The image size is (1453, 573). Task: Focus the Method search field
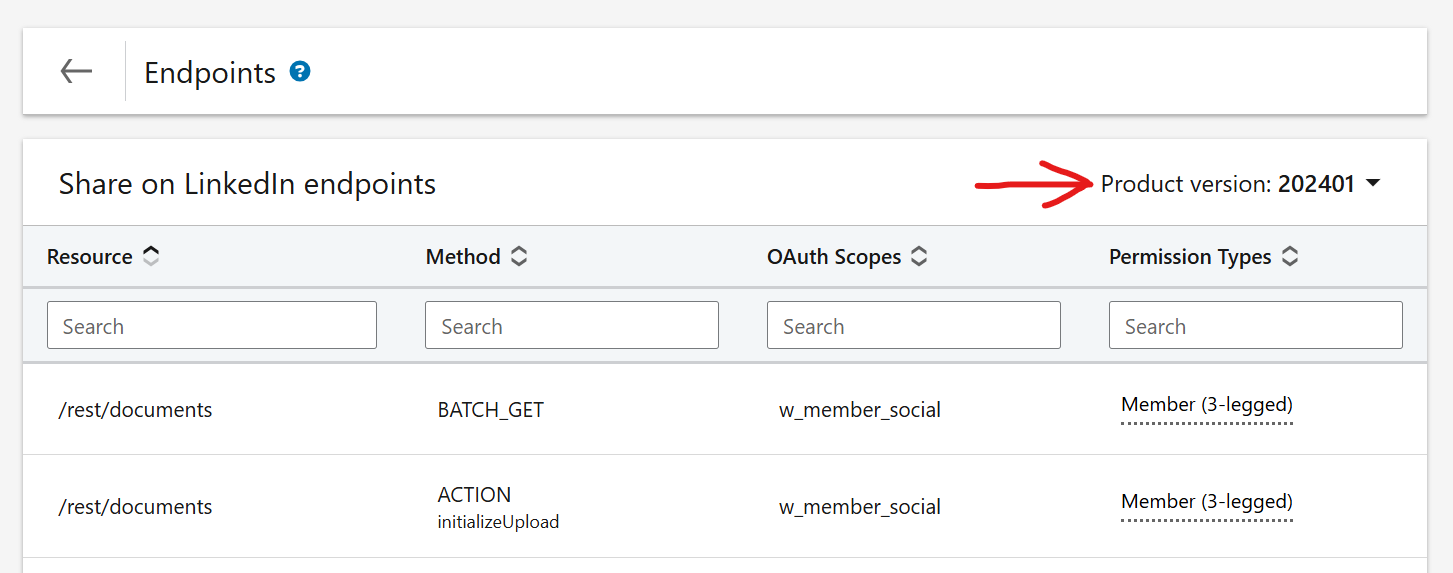click(x=572, y=325)
